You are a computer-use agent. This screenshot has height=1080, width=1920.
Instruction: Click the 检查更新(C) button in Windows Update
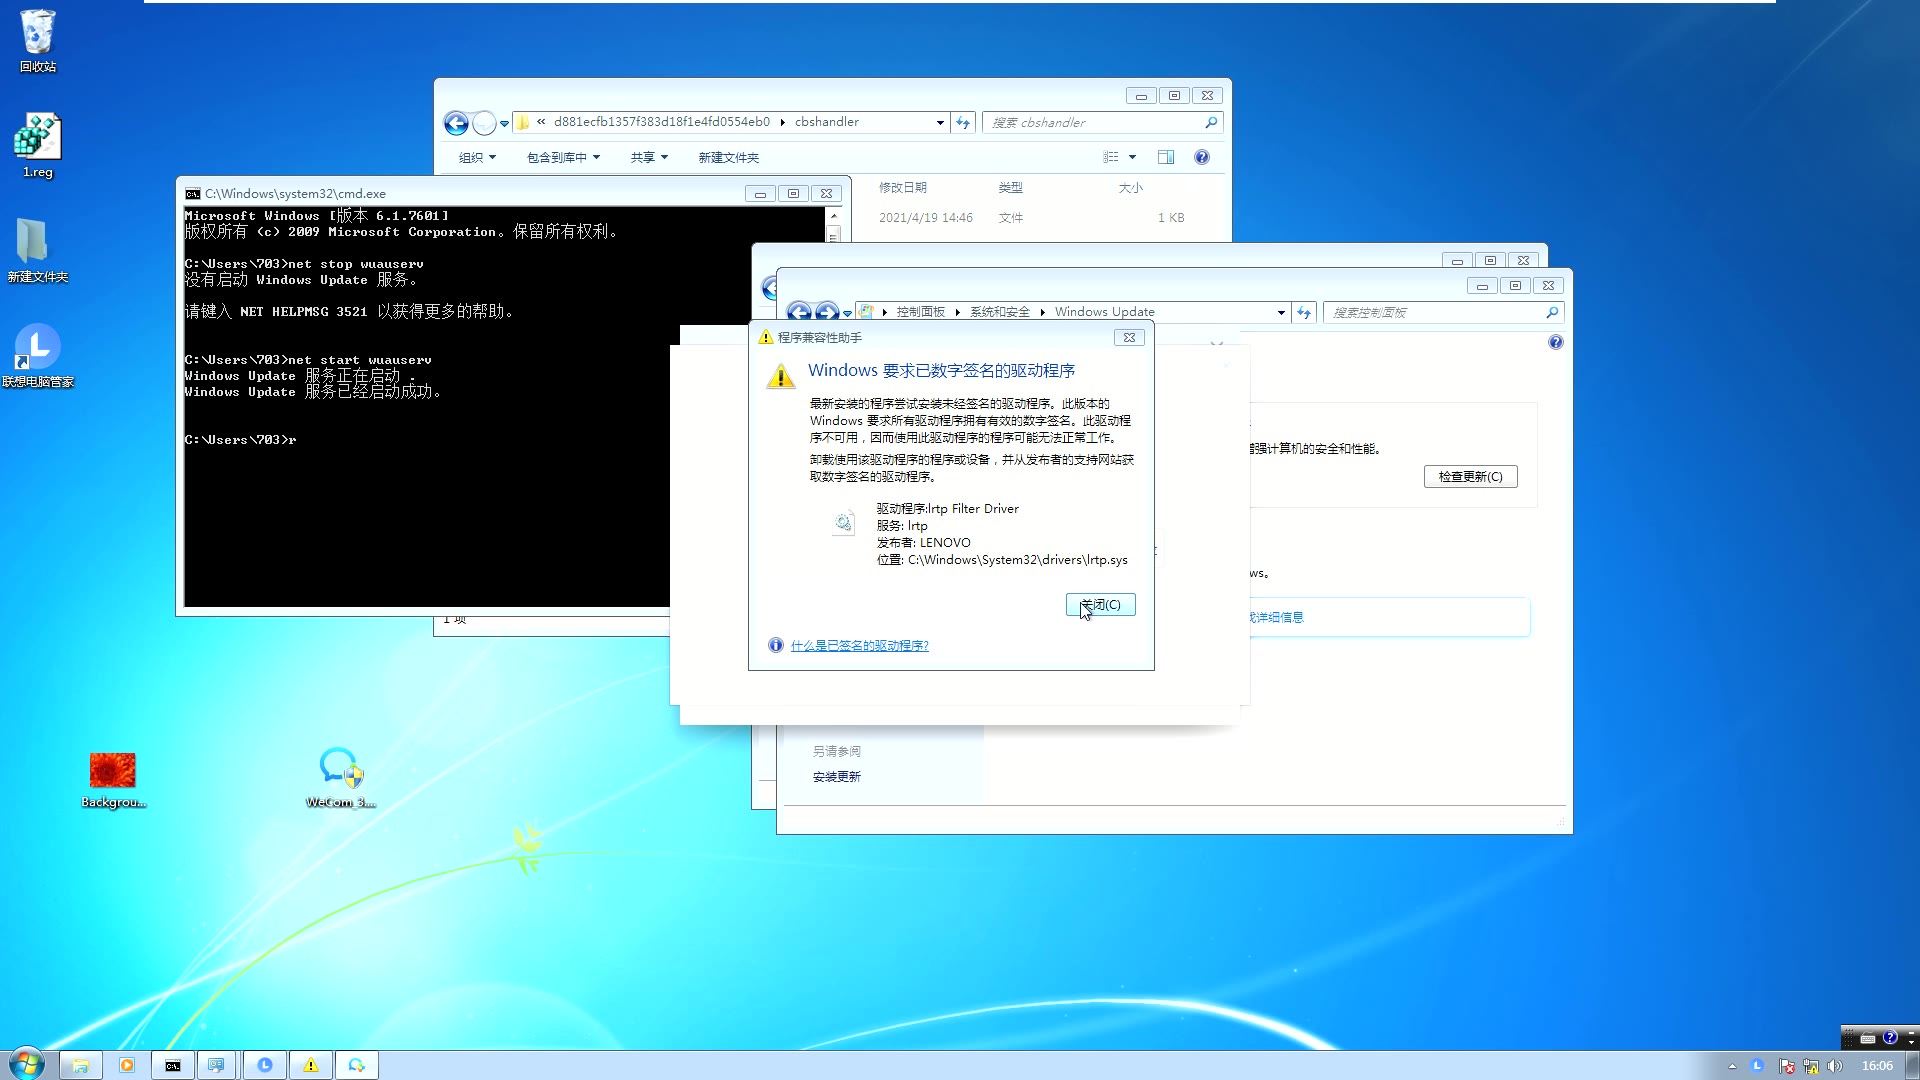click(1470, 476)
